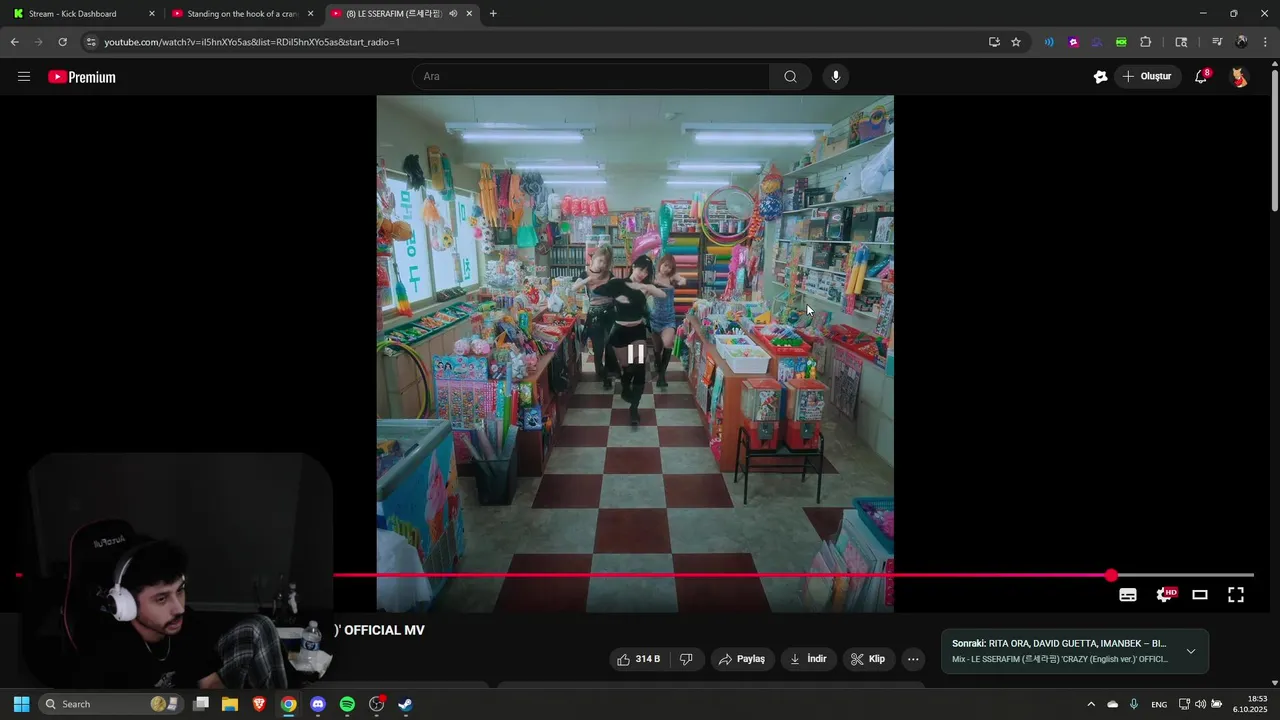
Task: Open YouTube notifications bell
Action: pos(1202,77)
